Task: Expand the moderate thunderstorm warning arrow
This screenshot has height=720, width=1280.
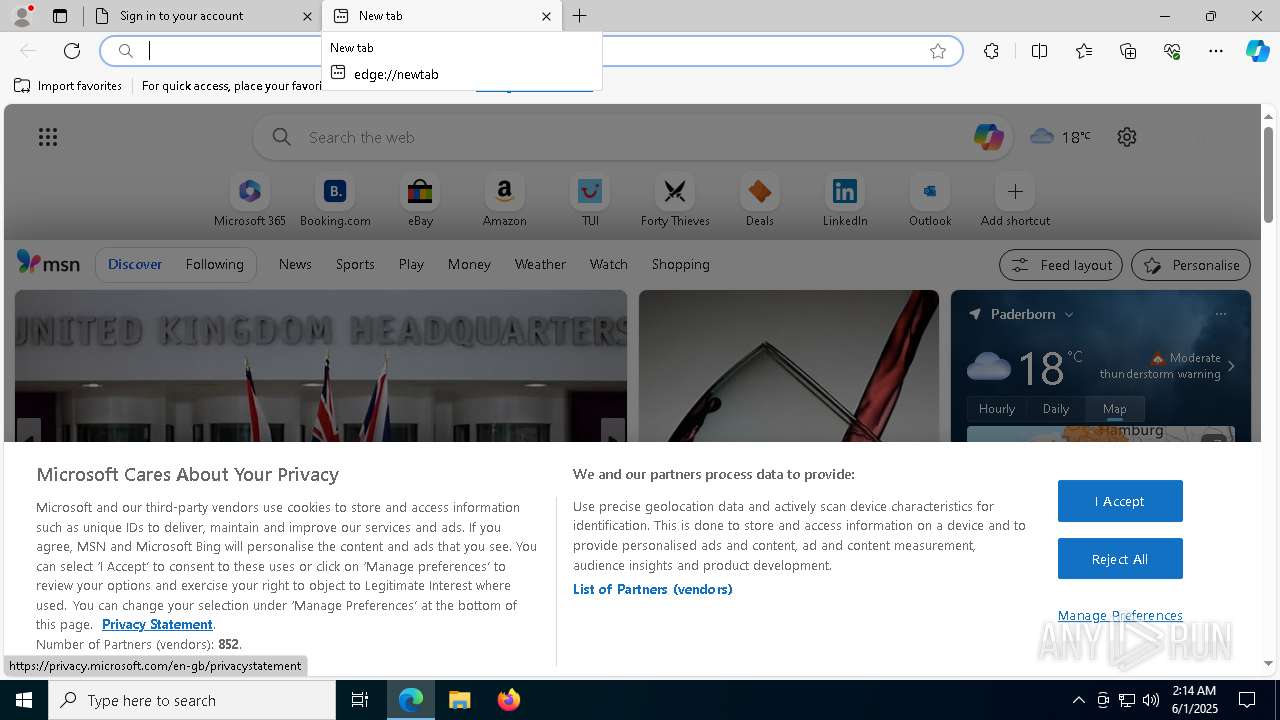Action: point(1231,366)
